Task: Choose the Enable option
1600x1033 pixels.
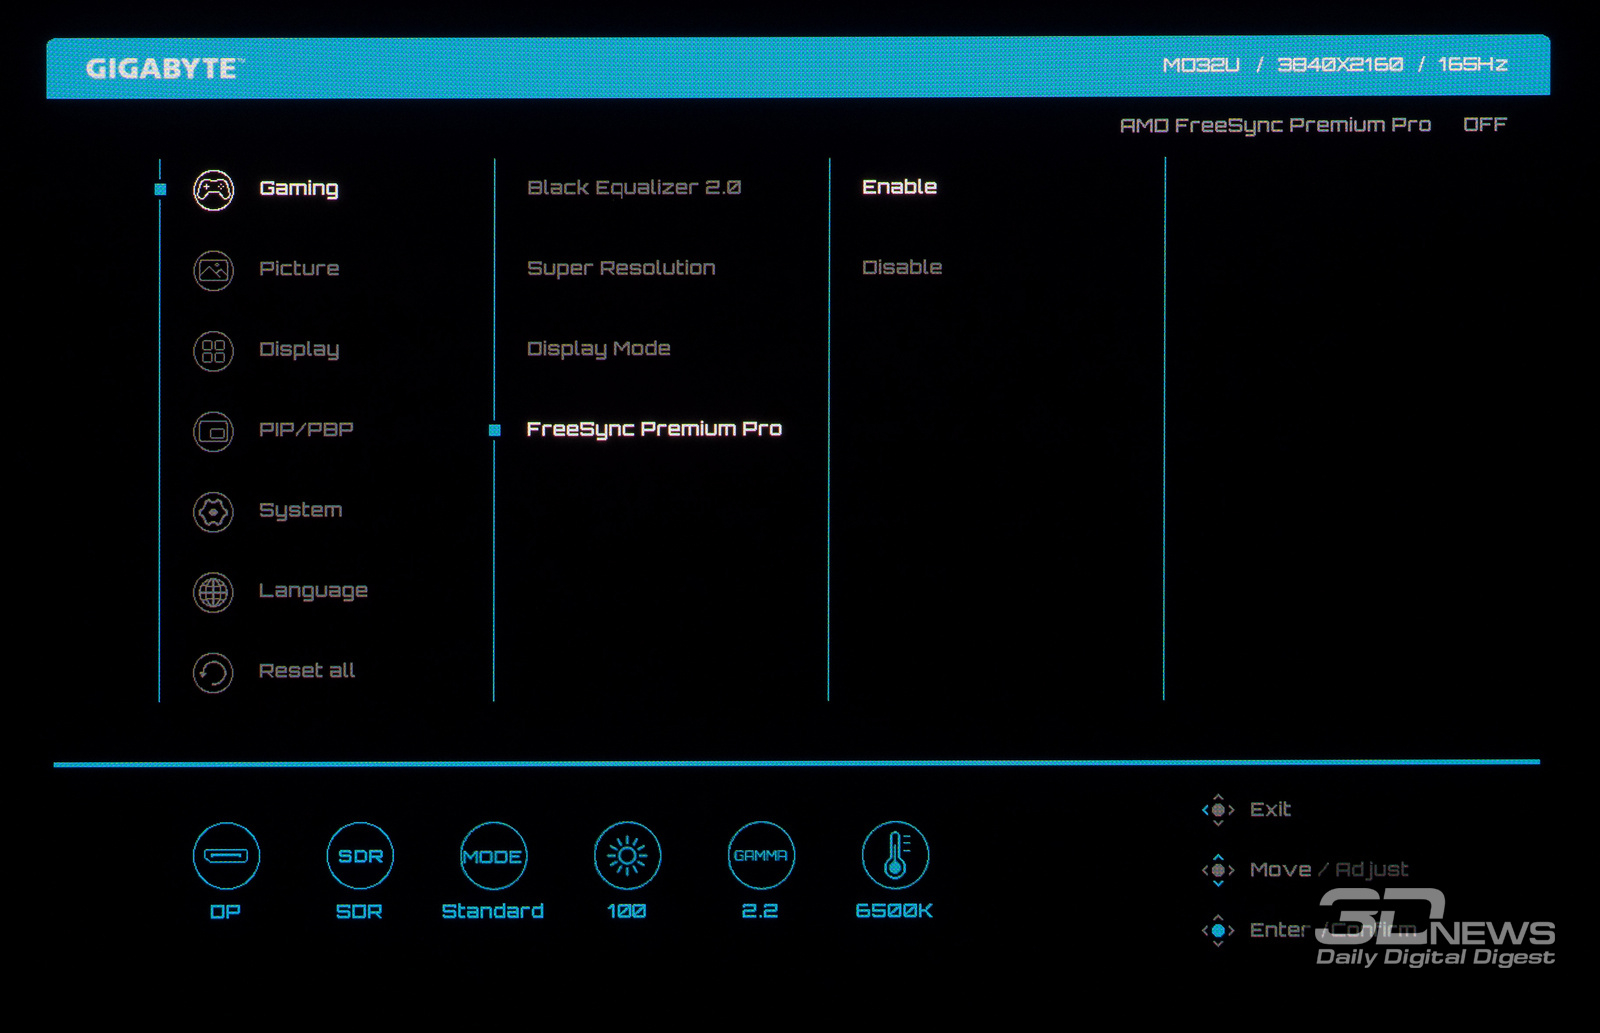Action: (899, 187)
